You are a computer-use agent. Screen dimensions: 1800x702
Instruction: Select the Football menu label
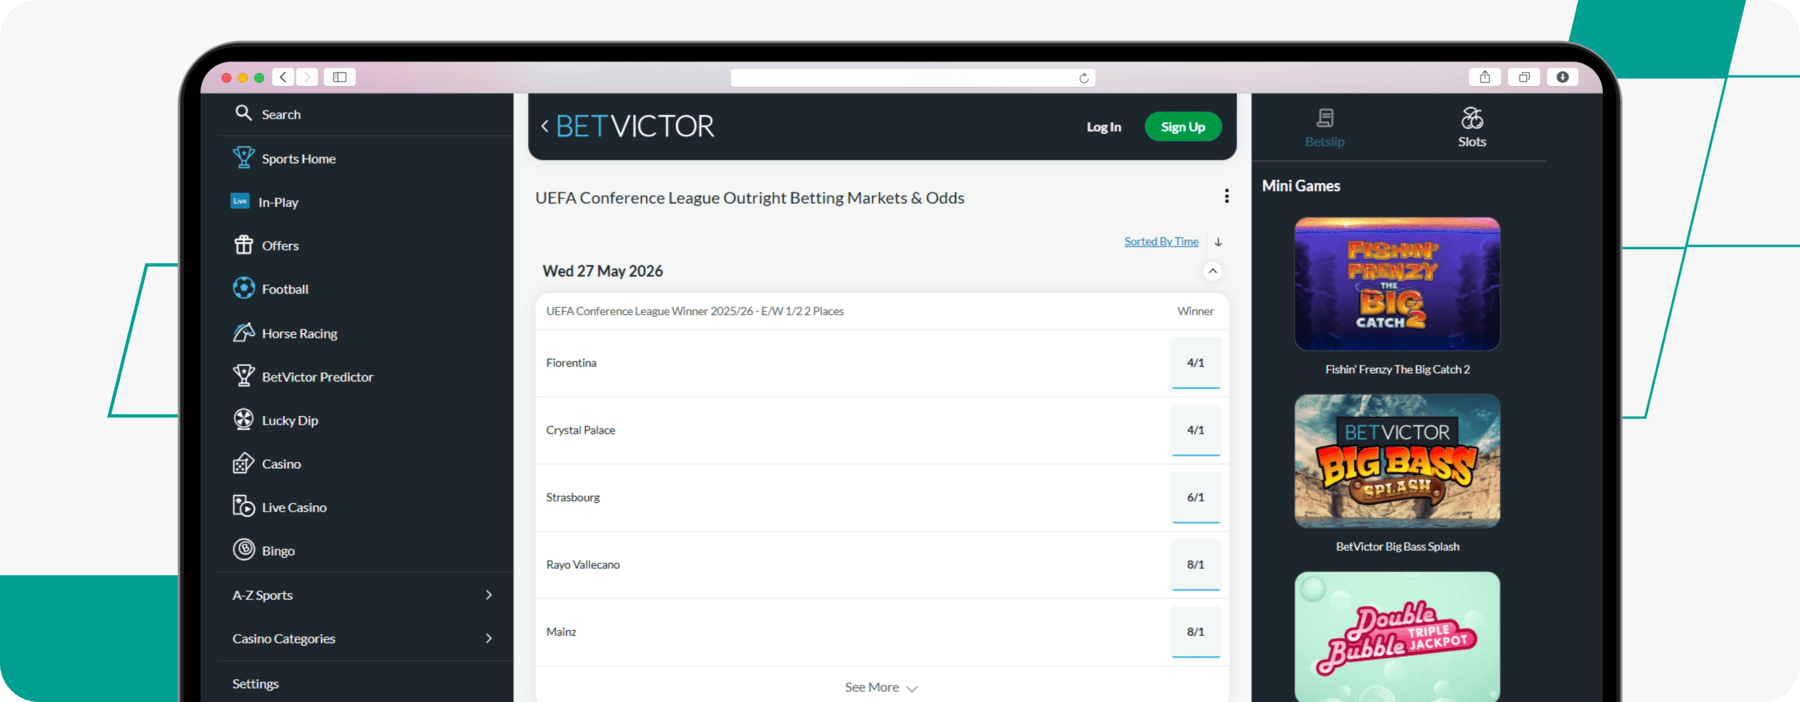(x=285, y=289)
